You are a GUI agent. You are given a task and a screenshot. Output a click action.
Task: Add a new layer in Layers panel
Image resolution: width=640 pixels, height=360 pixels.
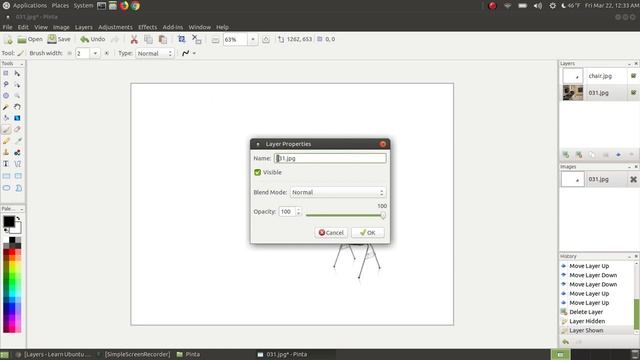[x=566, y=155]
